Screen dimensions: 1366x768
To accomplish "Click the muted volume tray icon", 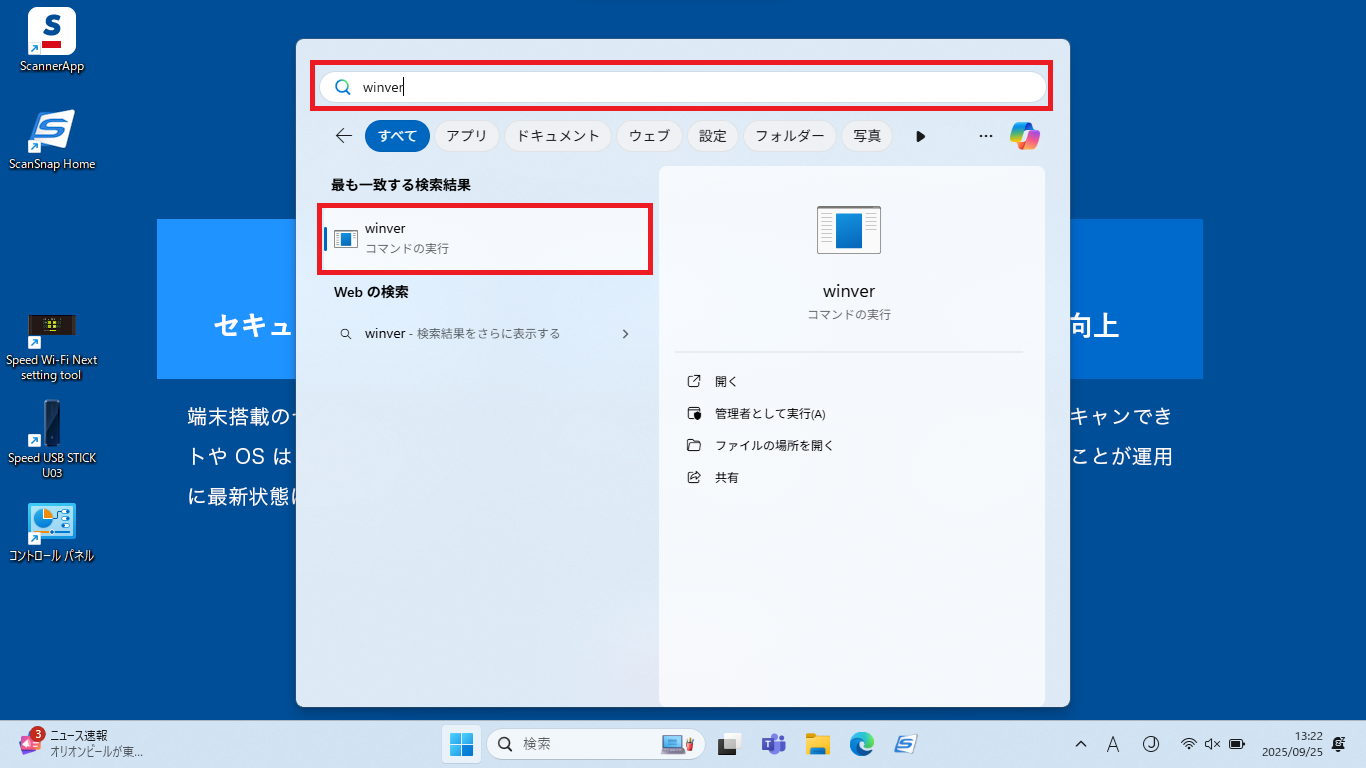I will [1213, 744].
